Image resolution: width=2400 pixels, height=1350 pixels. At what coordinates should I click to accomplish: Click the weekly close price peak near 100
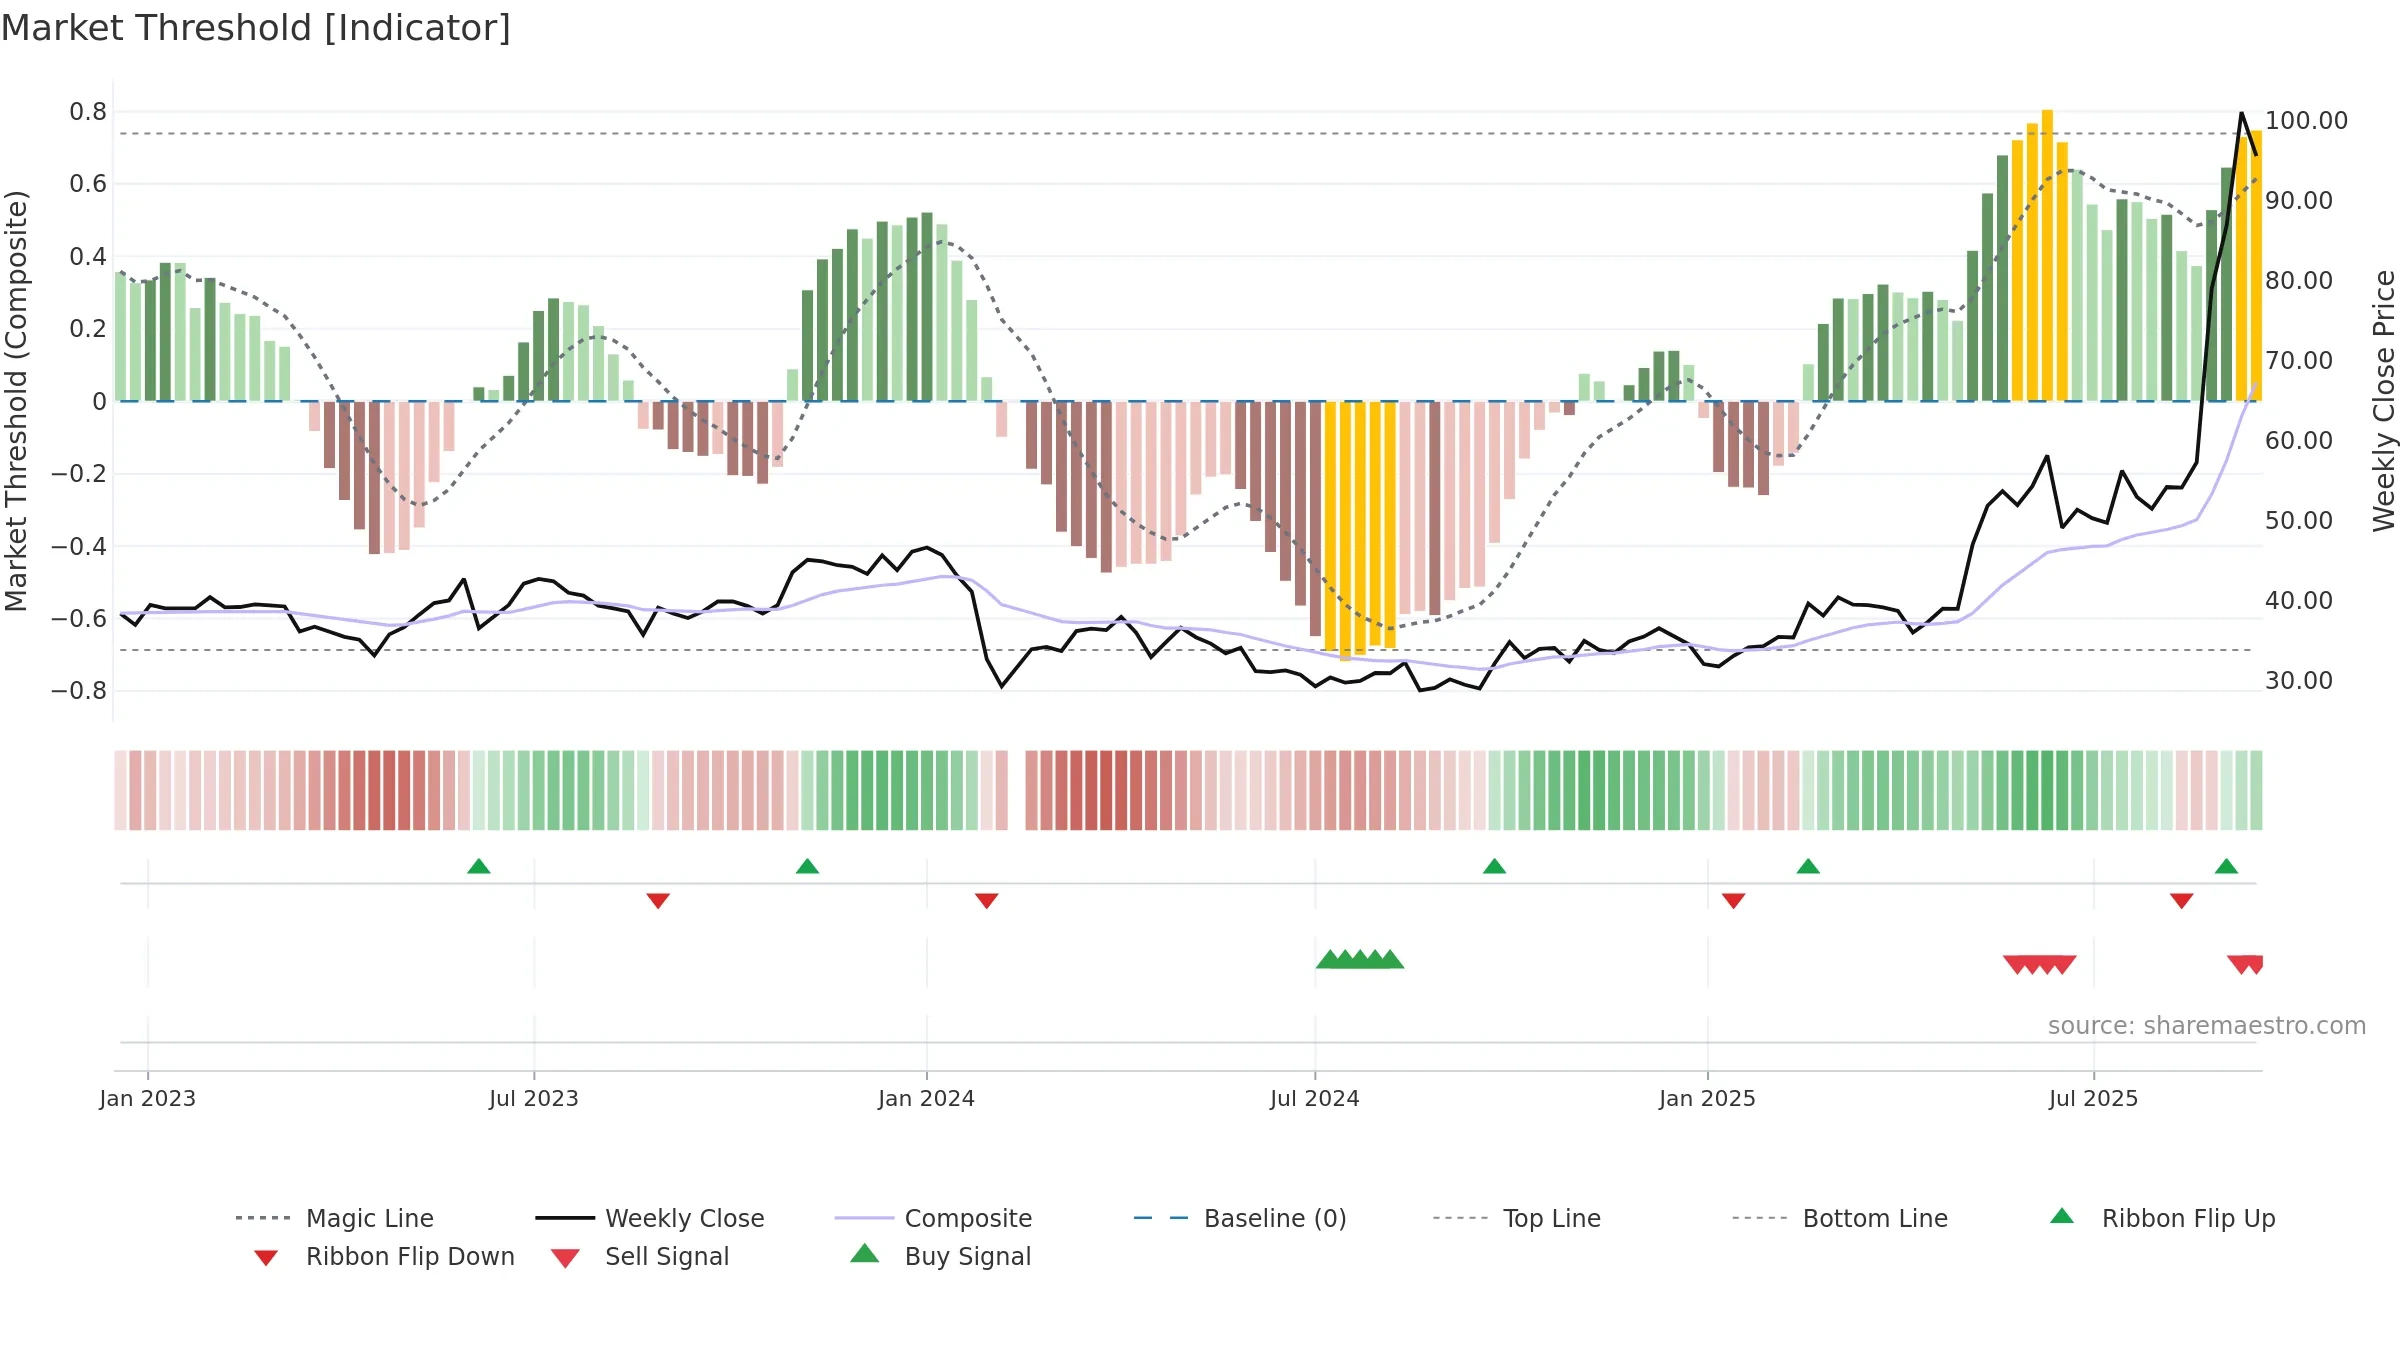tap(2241, 114)
